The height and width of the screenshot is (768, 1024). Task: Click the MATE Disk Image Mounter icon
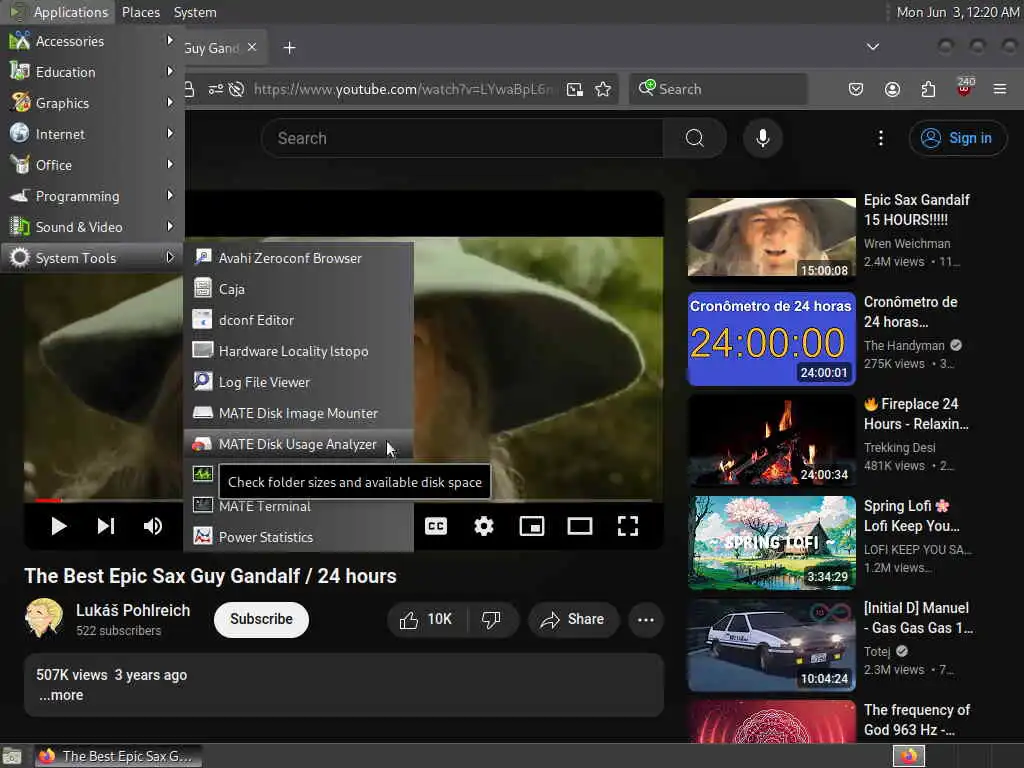pyautogui.click(x=203, y=413)
